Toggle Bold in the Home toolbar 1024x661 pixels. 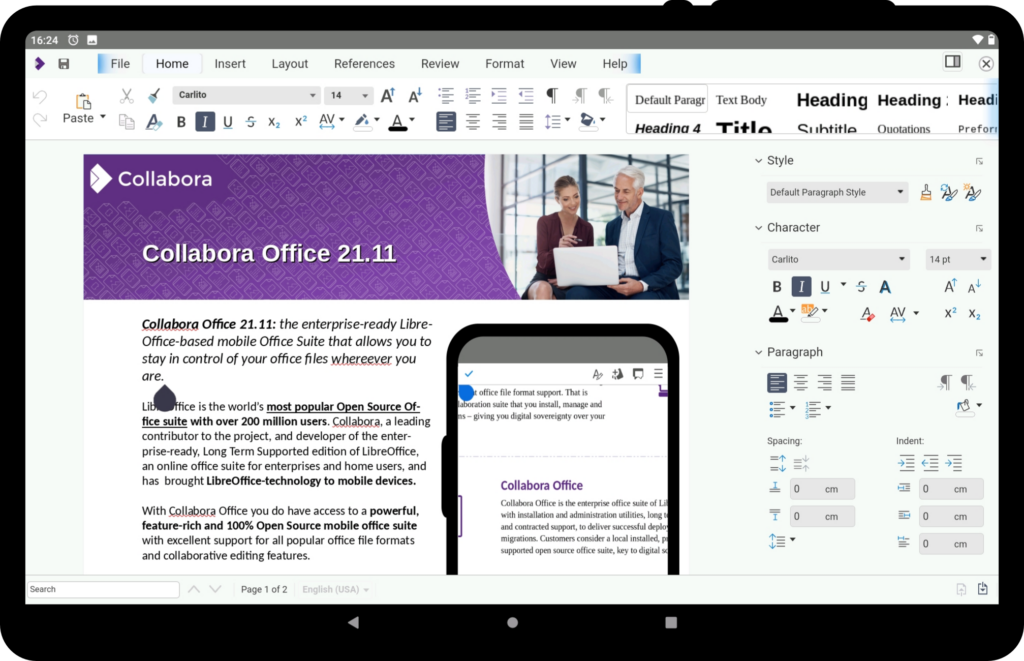pos(181,122)
